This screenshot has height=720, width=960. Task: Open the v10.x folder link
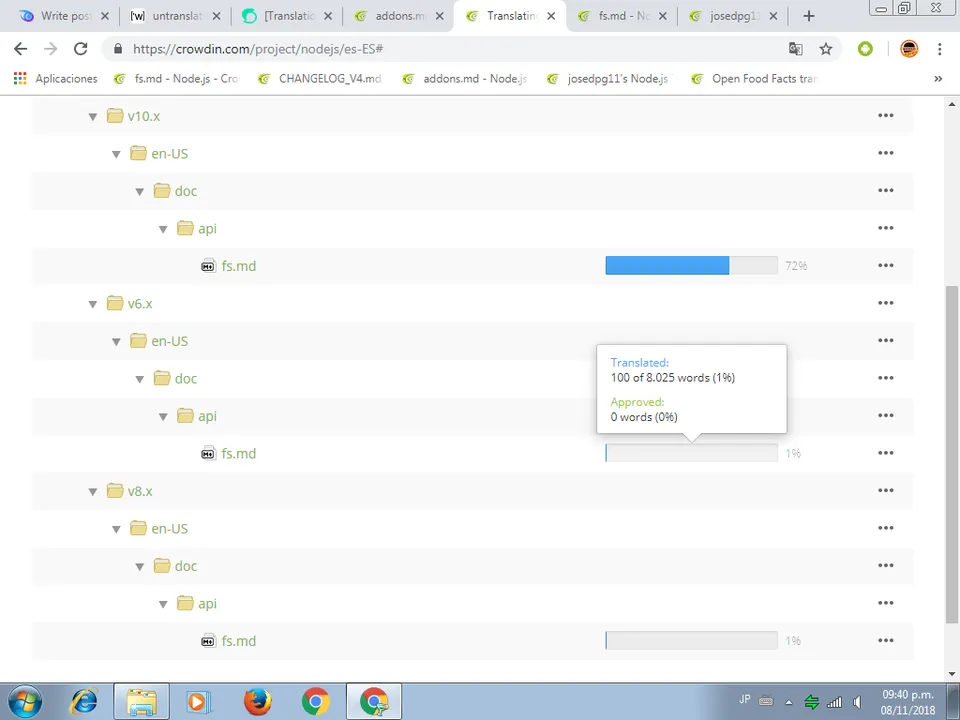tap(144, 116)
